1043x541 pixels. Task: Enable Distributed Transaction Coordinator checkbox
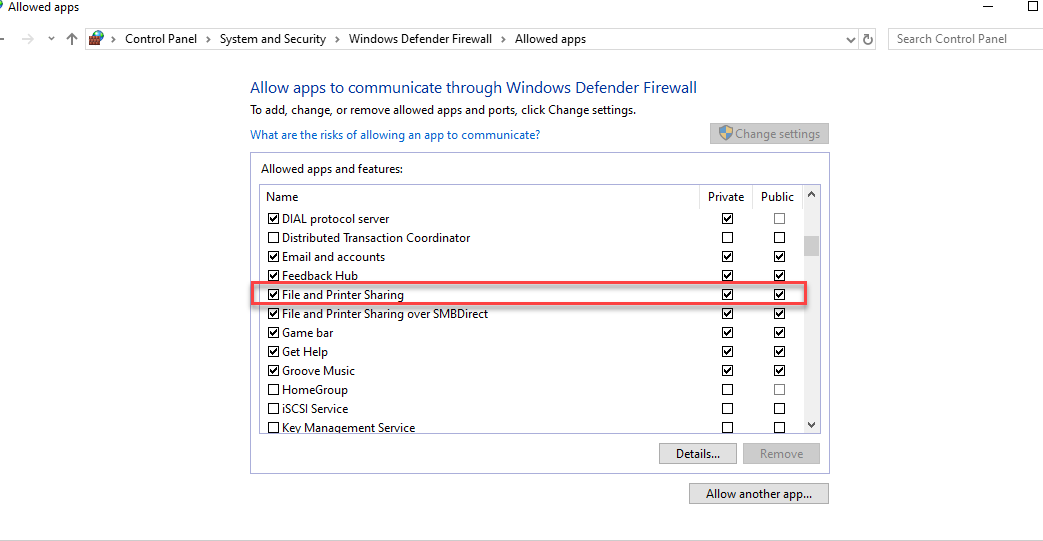tap(273, 238)
